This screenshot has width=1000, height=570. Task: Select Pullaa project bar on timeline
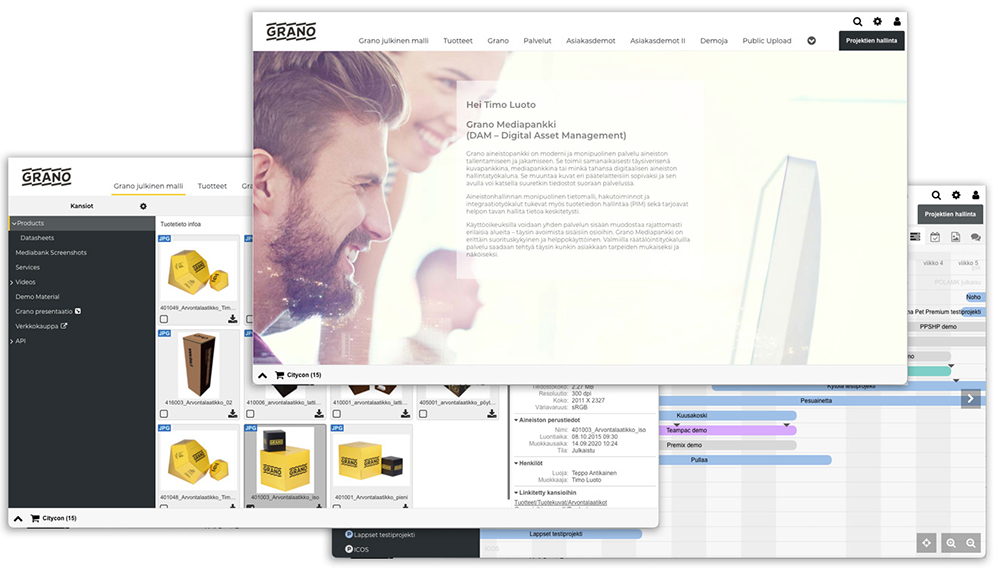click(x=745, y=460)
